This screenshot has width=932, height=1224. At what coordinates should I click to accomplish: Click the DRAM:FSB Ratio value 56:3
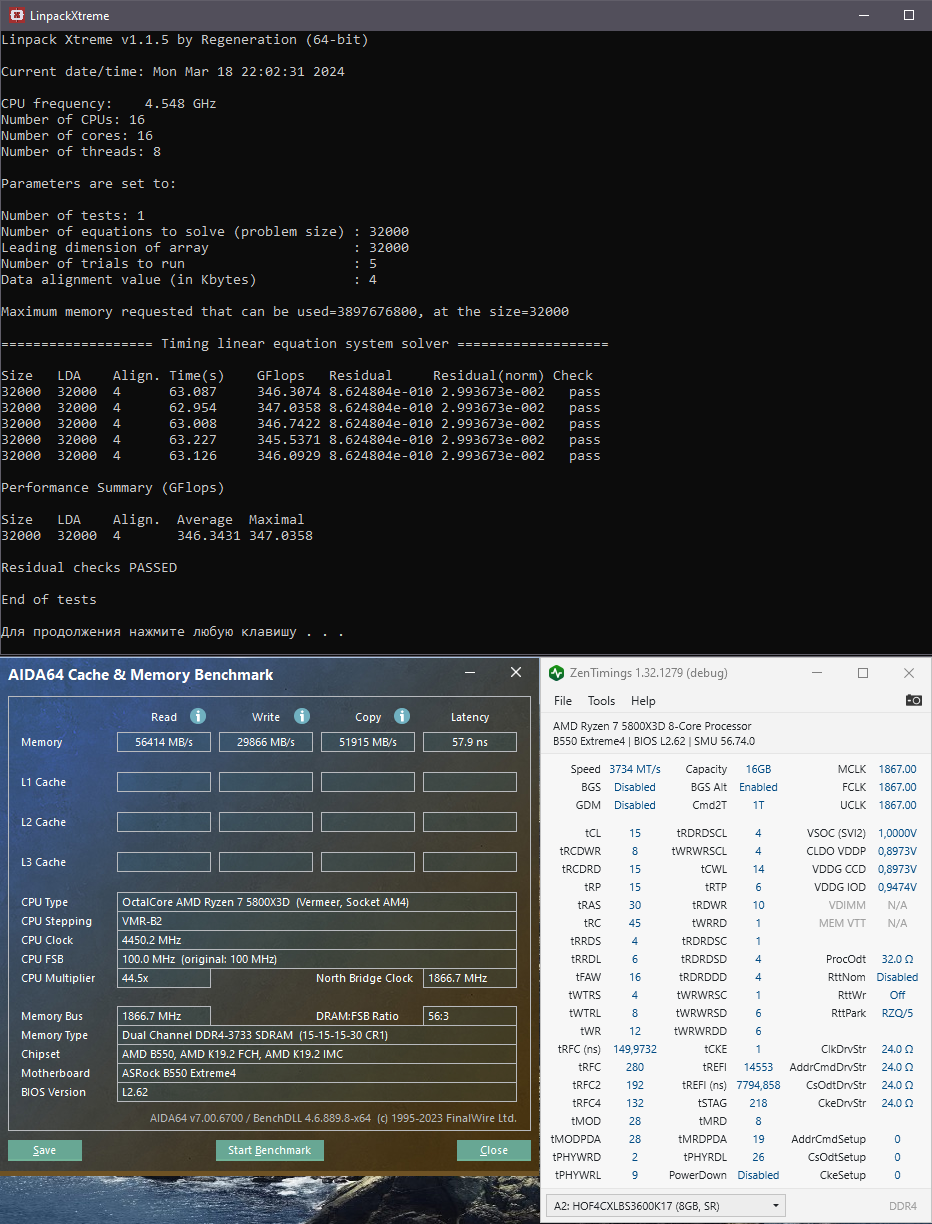coord(470,1016)
